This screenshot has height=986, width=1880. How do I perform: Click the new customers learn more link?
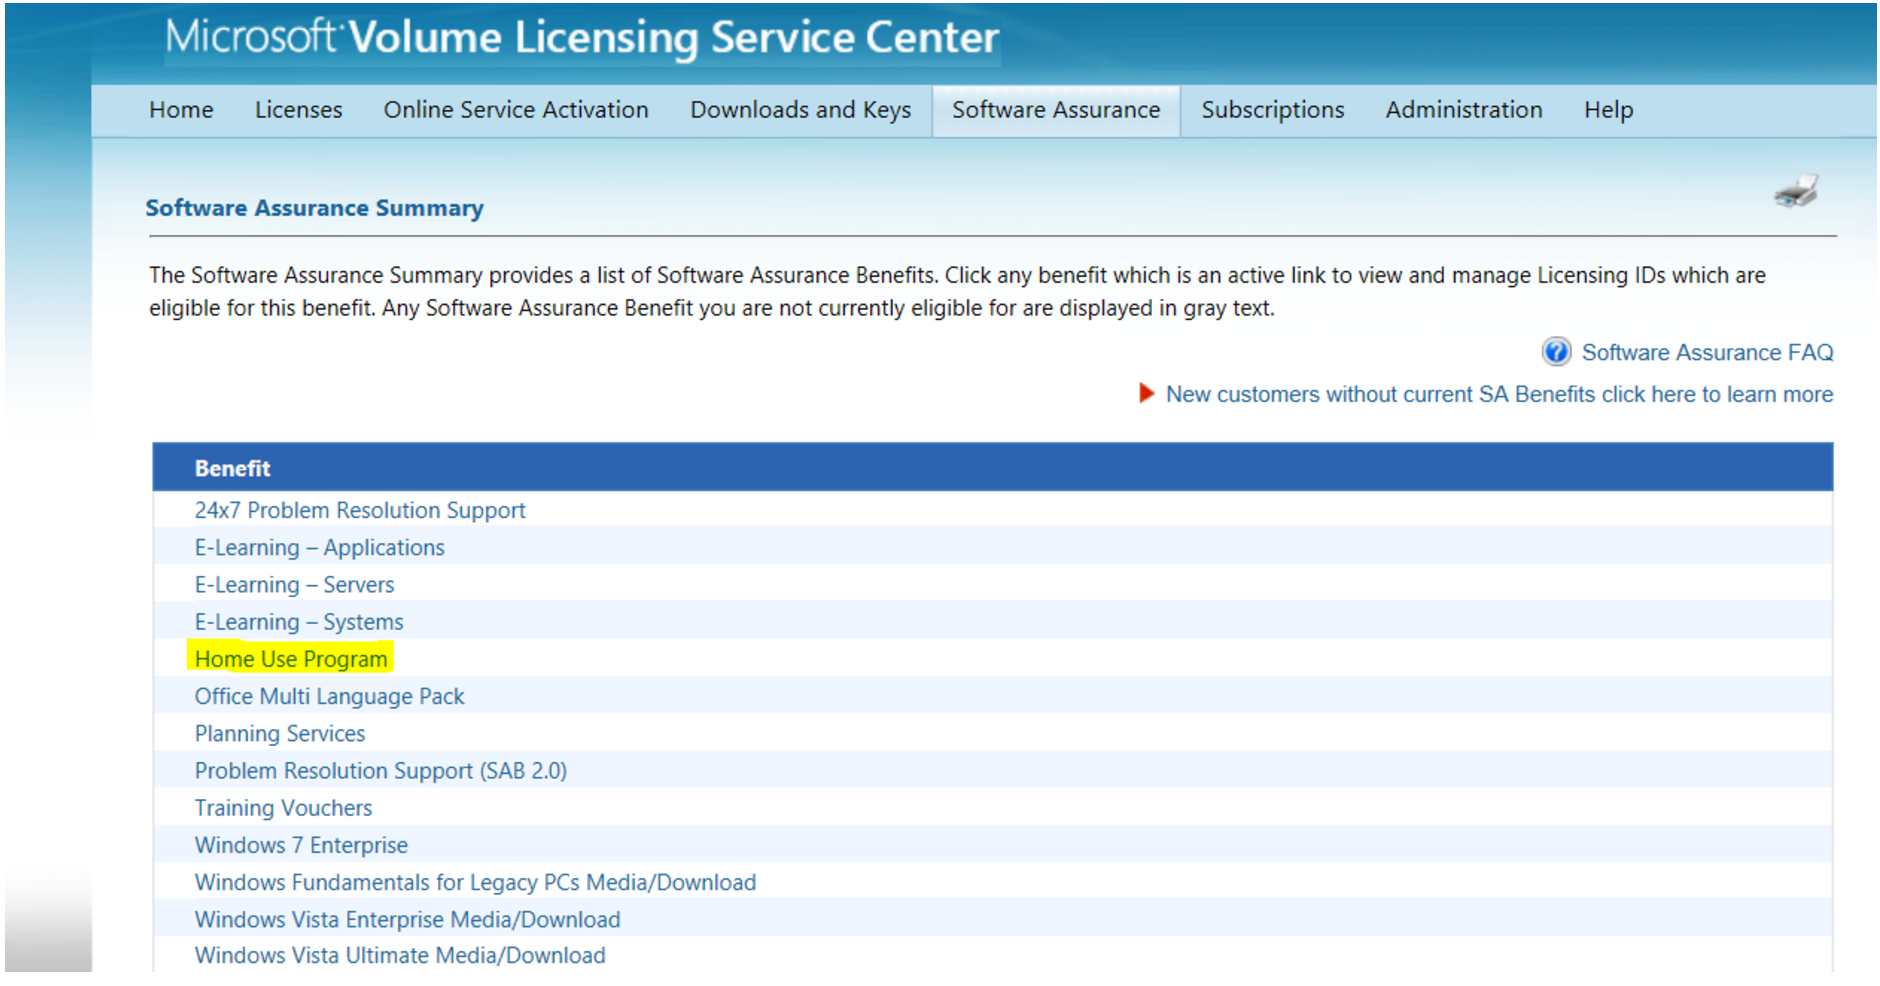1499,394
